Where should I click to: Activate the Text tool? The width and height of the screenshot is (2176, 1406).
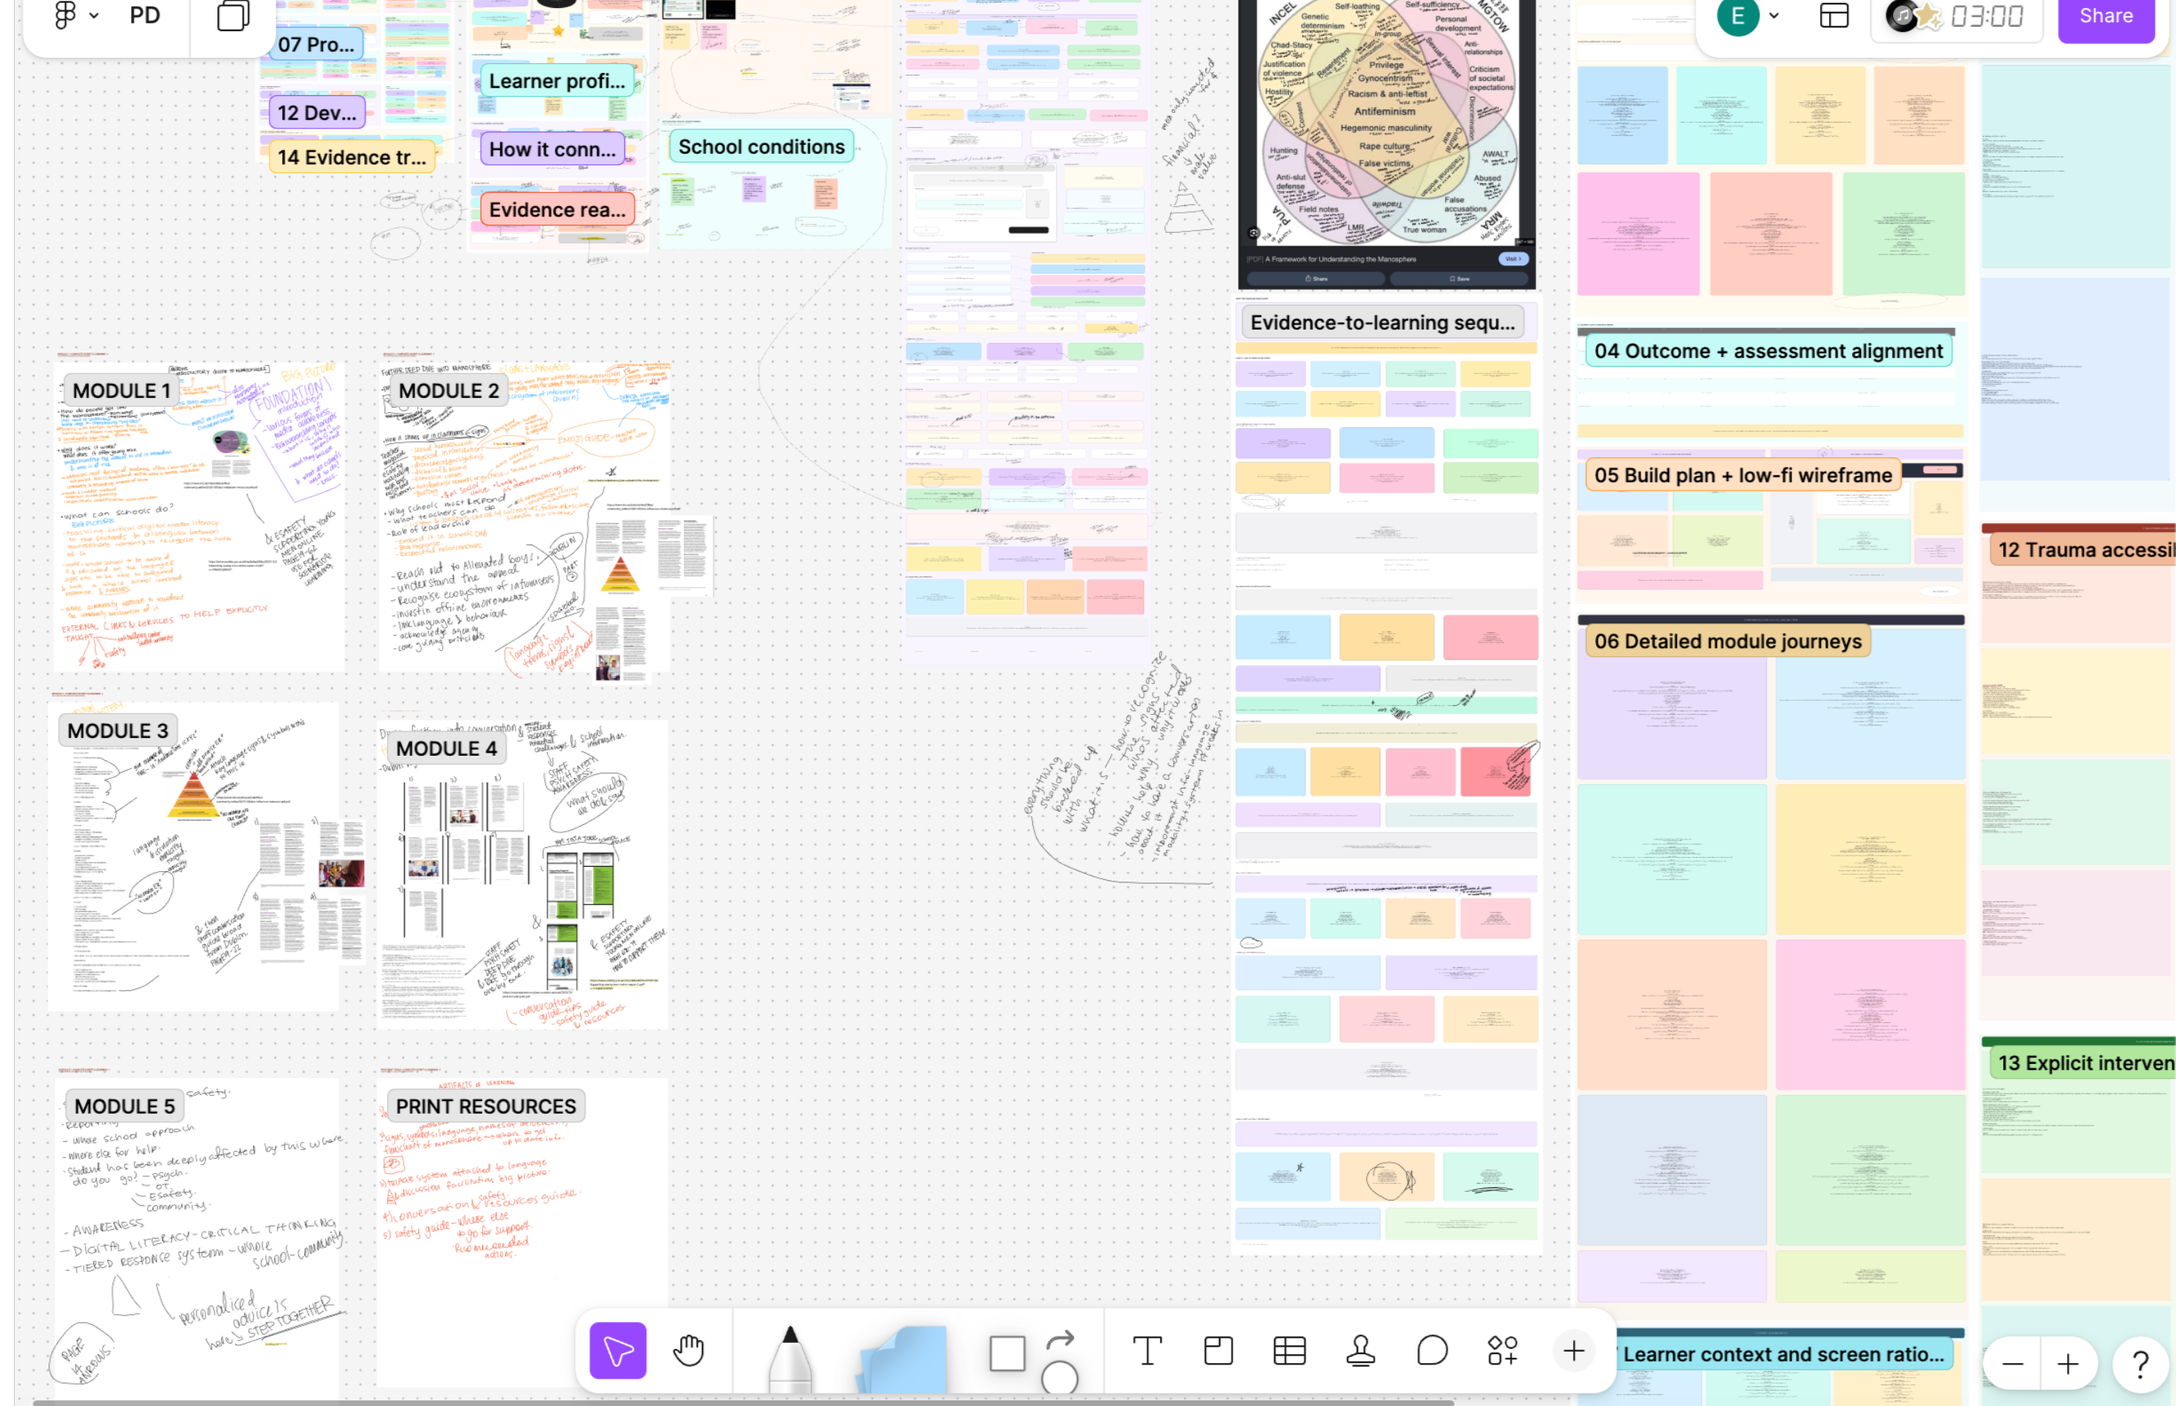[1147, 1350]
